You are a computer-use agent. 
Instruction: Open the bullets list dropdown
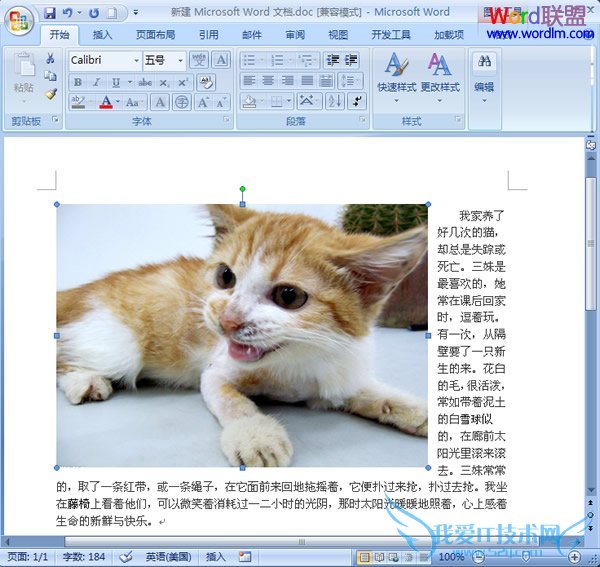(262, 60)
